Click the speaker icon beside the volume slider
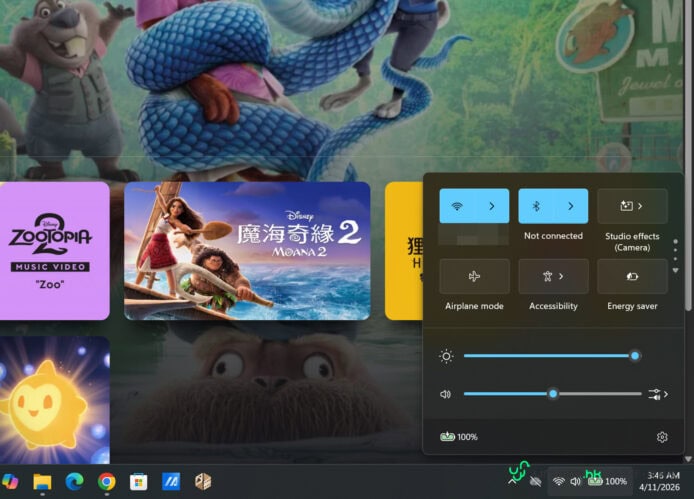 tap(445, 394)
